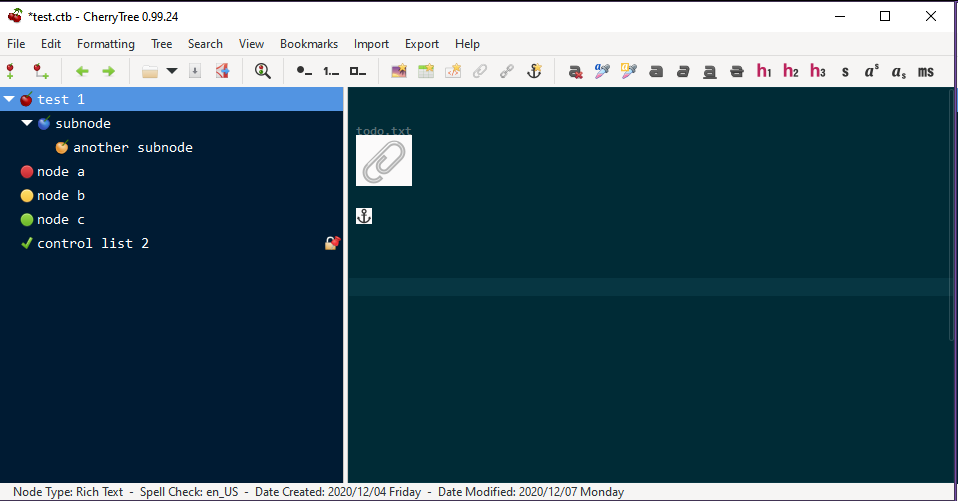Collapse the subnode tree branch
This screenshot has width=958, height=501.
click(27, 123)
